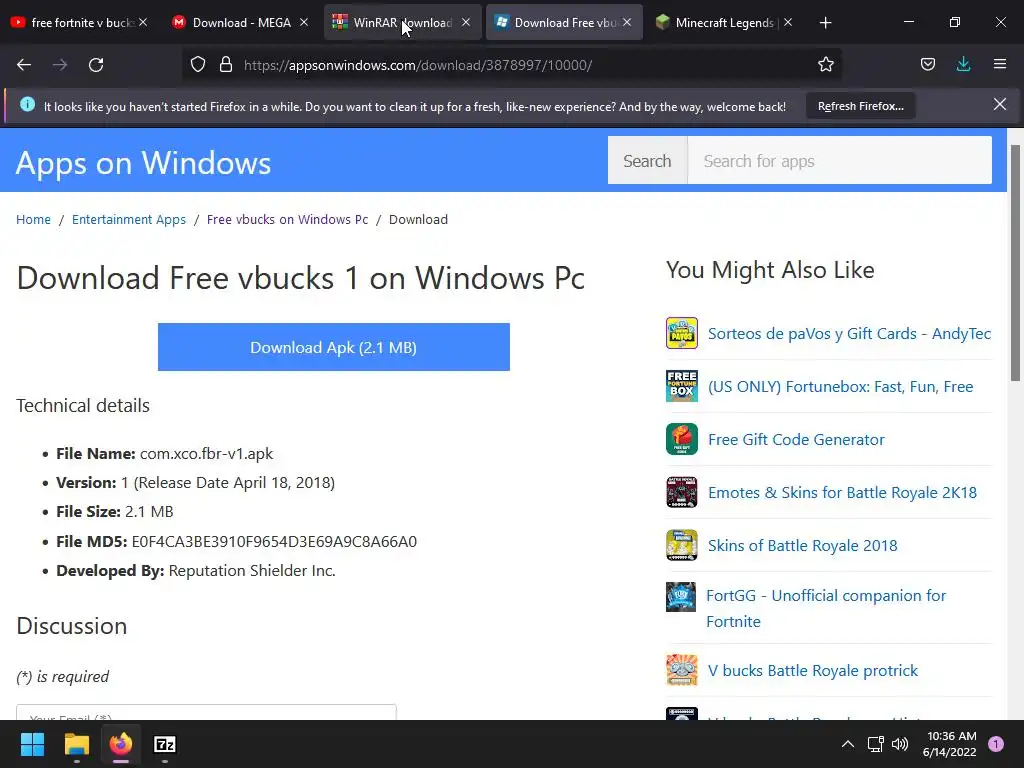Go back with the browser back arrow
Viewport: 1024px width, 768px height.
(x=24, y=65)
